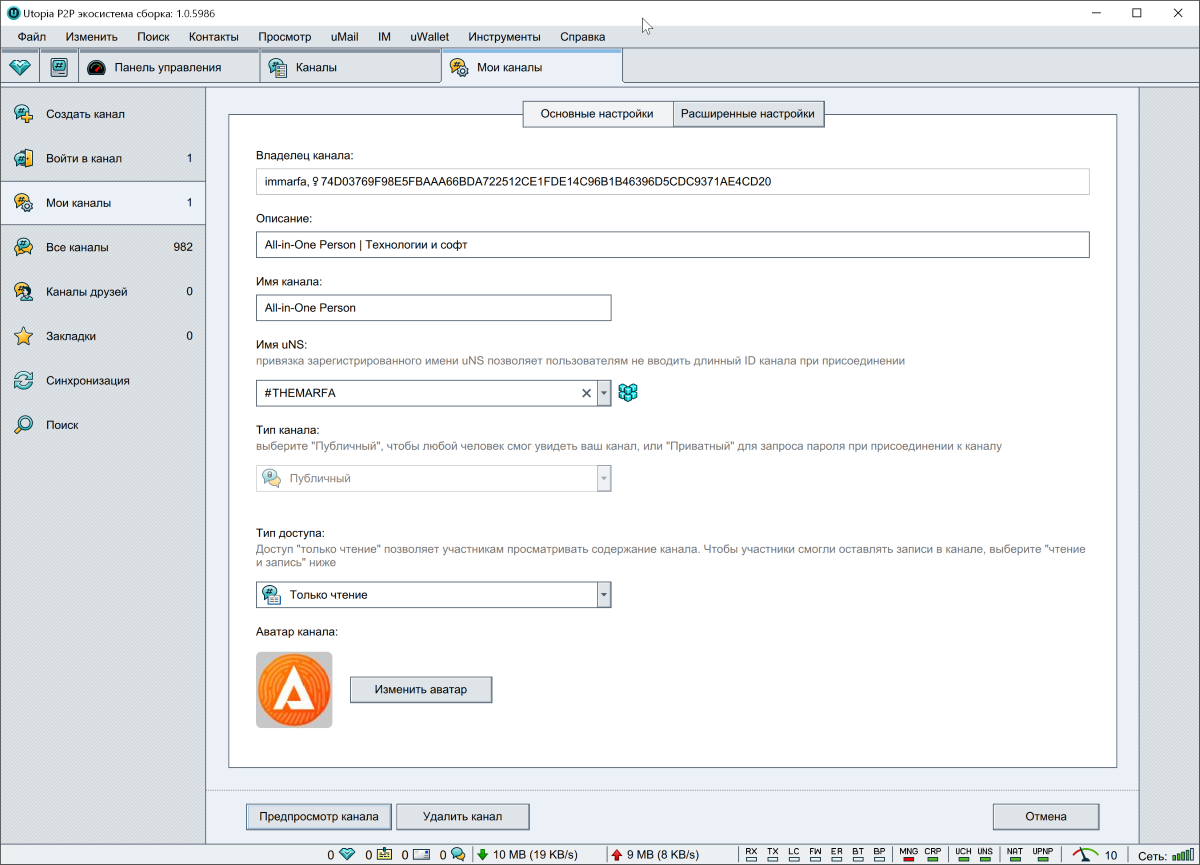Viewport: 1200px width, 865px height.
Task: Click the Синхронизация refresh icon
Action: (x=23, y=381)
